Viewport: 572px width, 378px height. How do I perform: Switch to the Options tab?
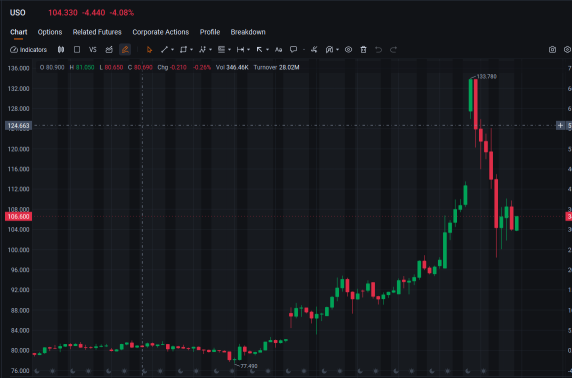50,32
